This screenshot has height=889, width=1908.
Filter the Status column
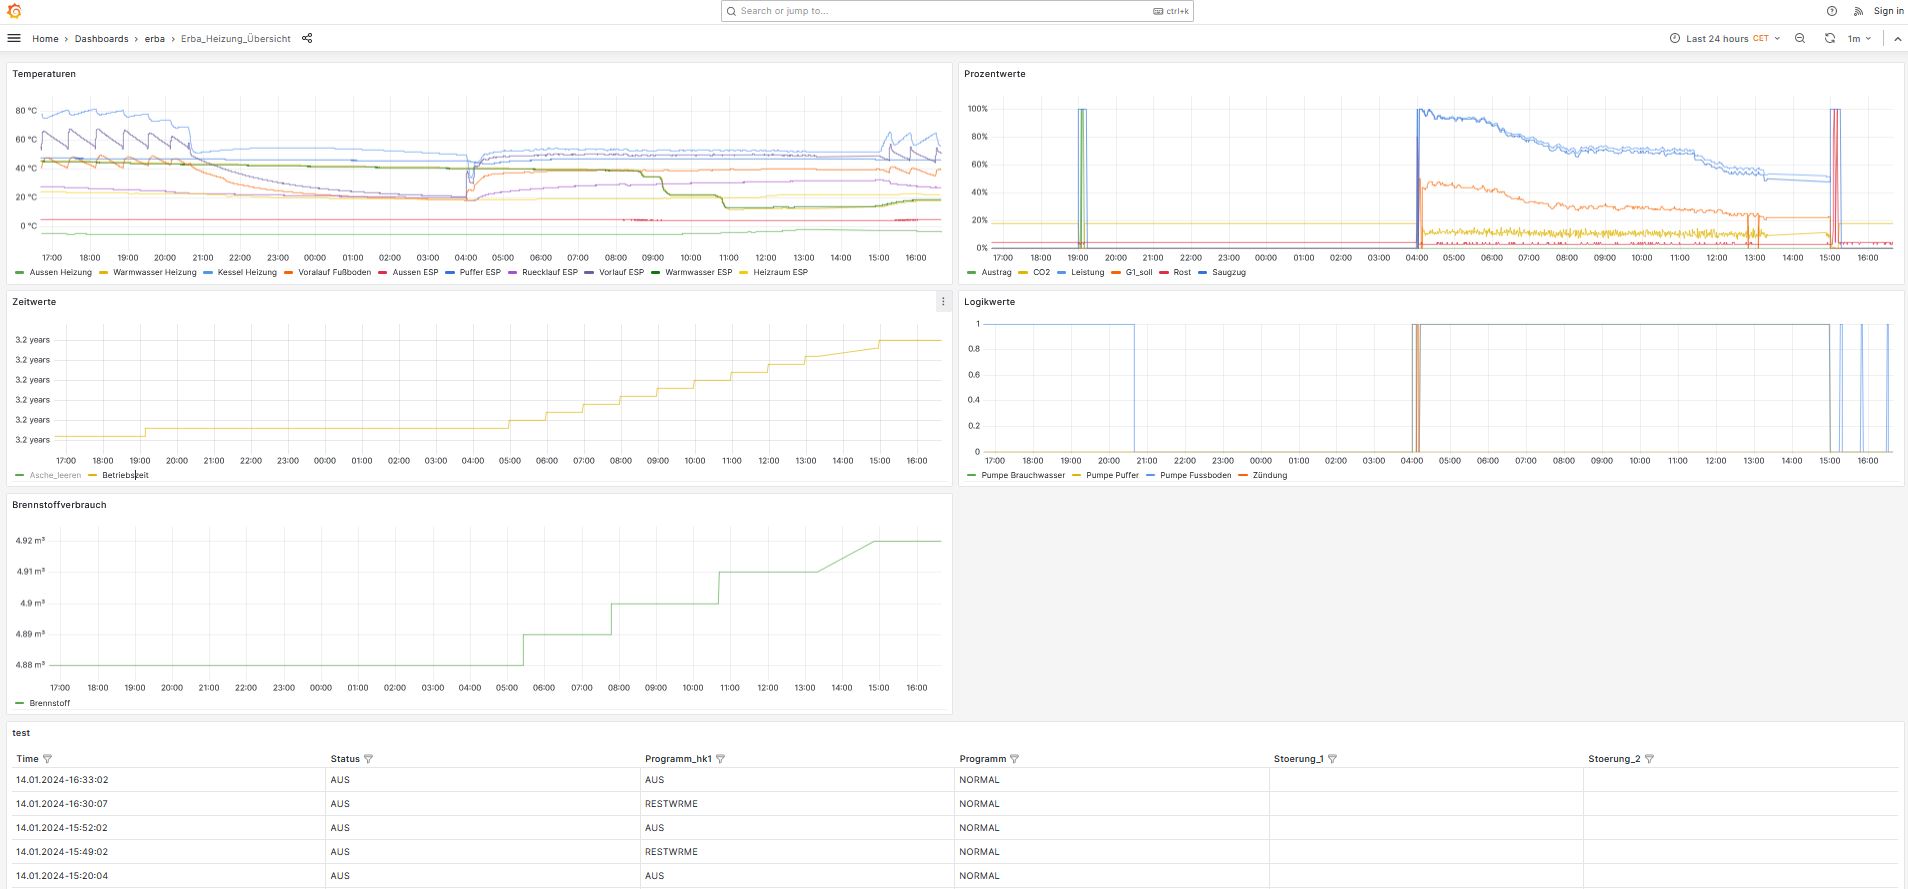[x=368, y=759]
